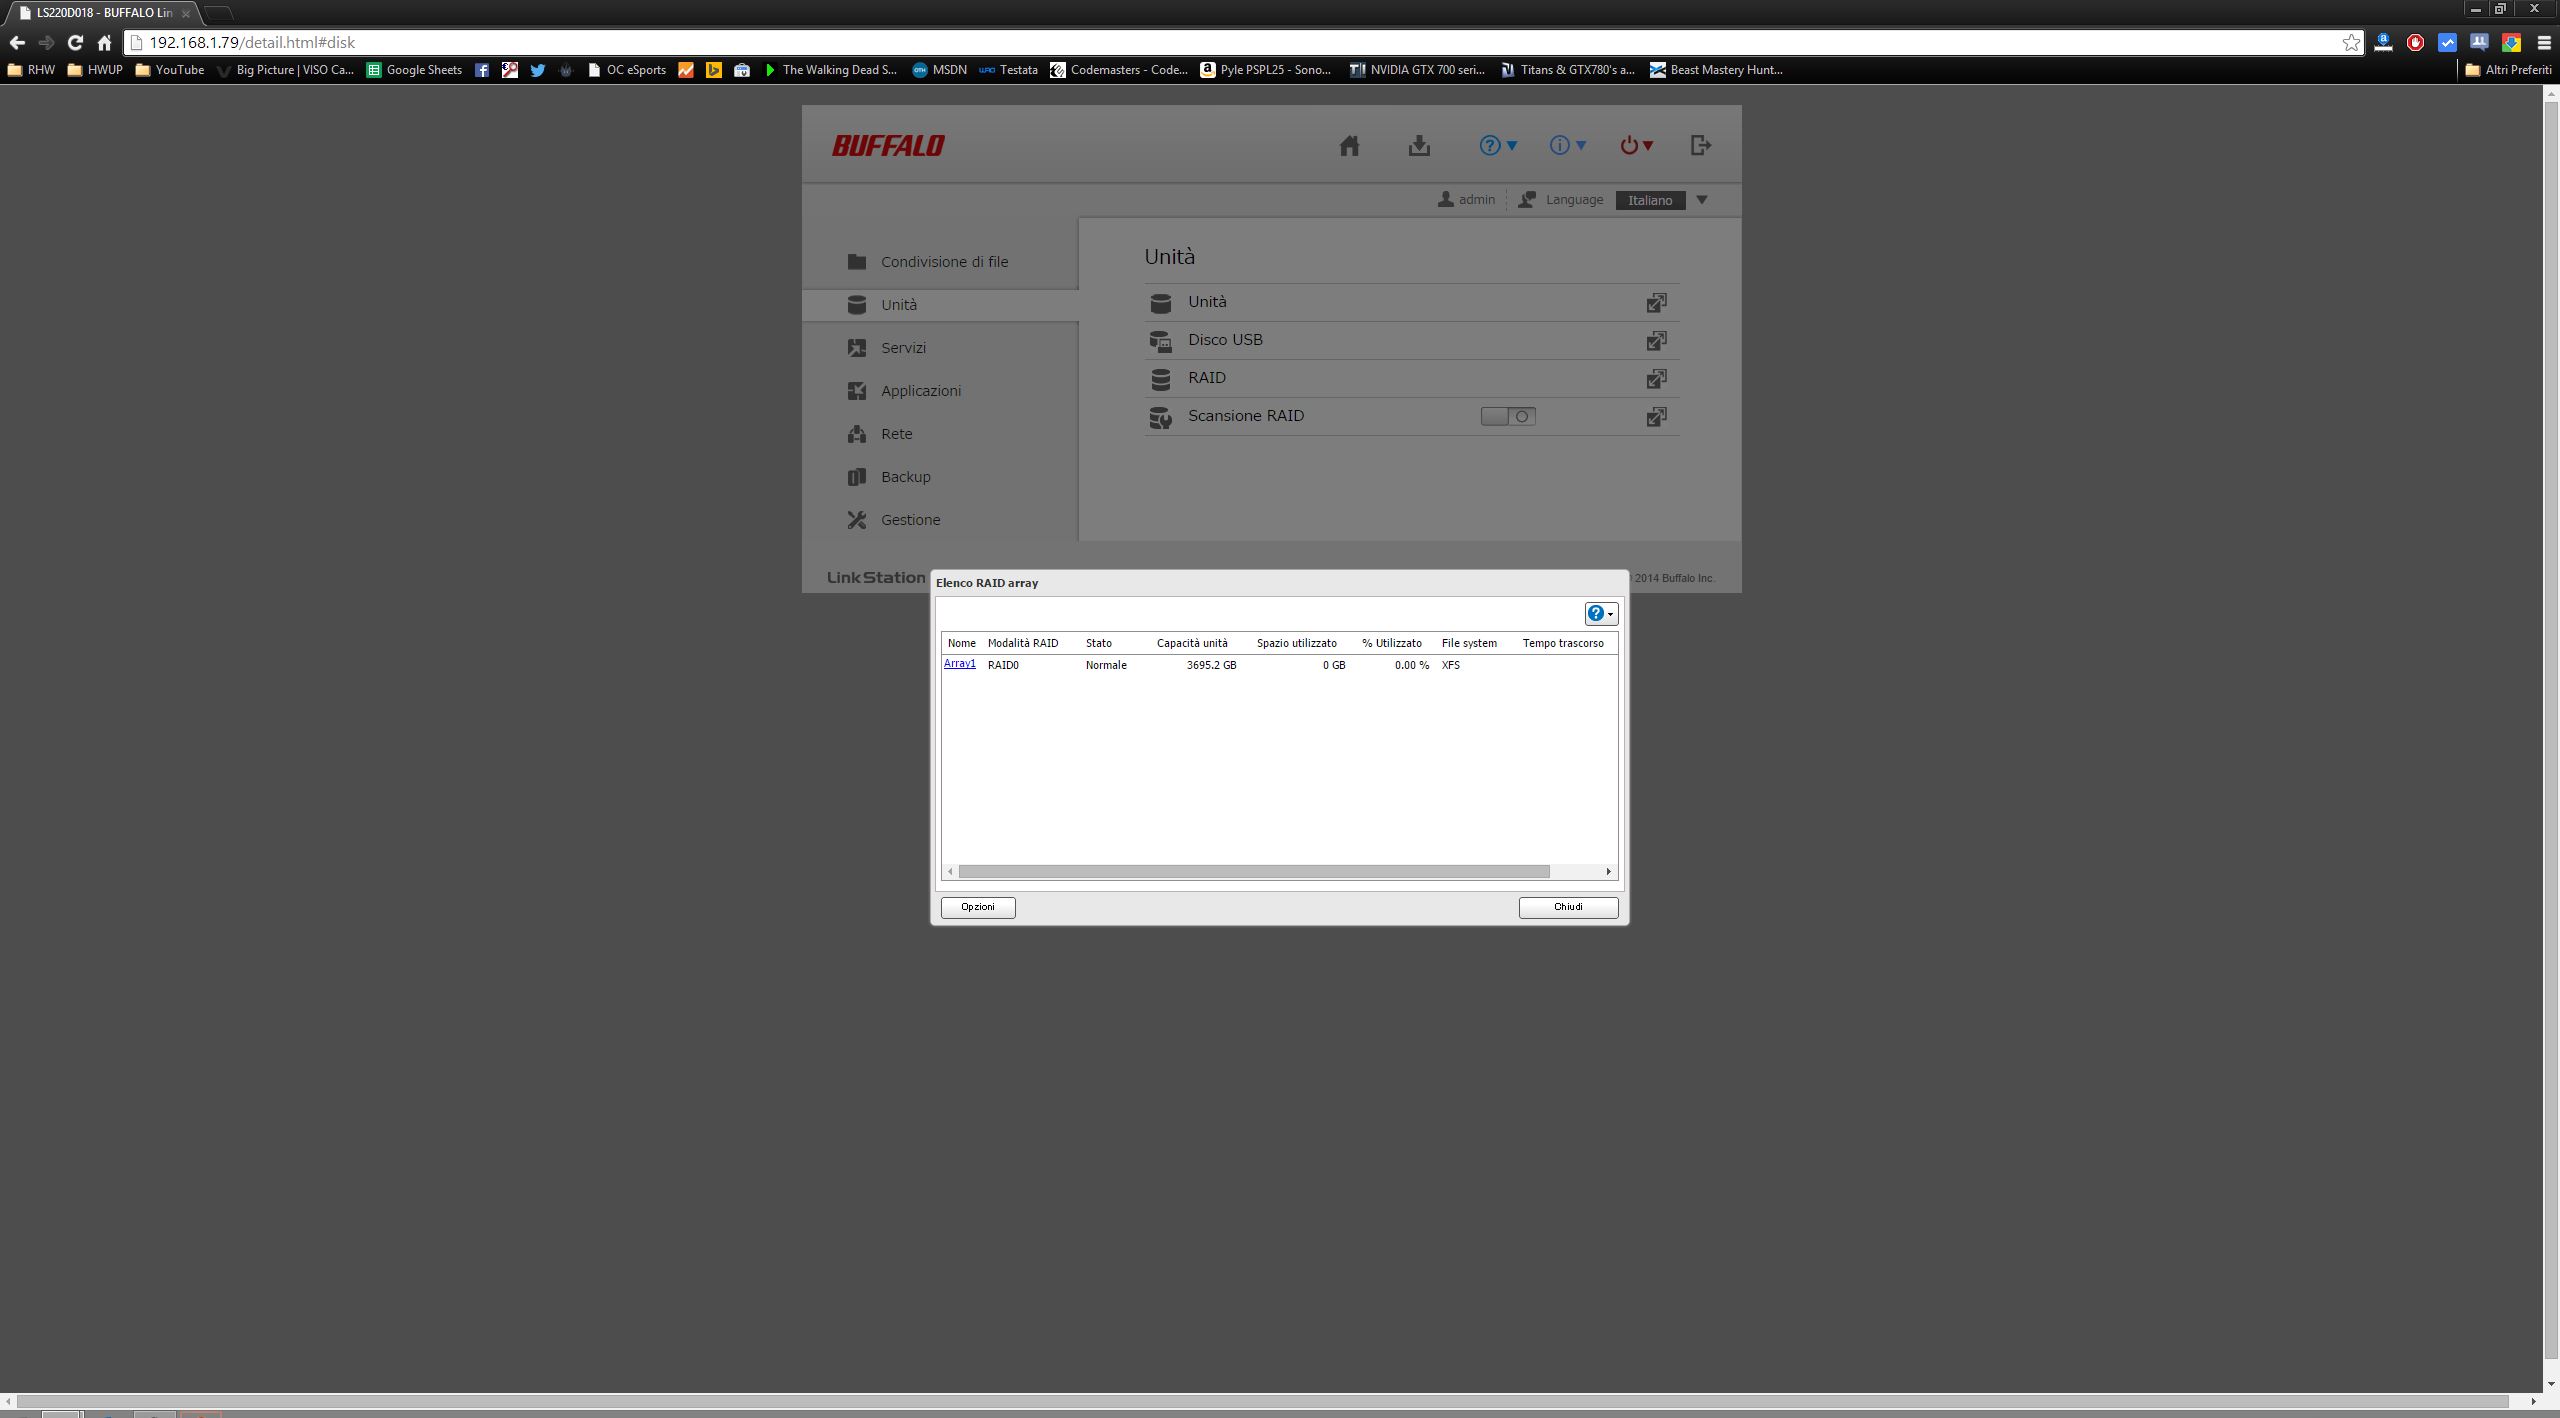The height and width of the screenshot is (1418, 2560).
Task: Expand the header help question-mark dropdown
Action: (x=1498, y=146)
